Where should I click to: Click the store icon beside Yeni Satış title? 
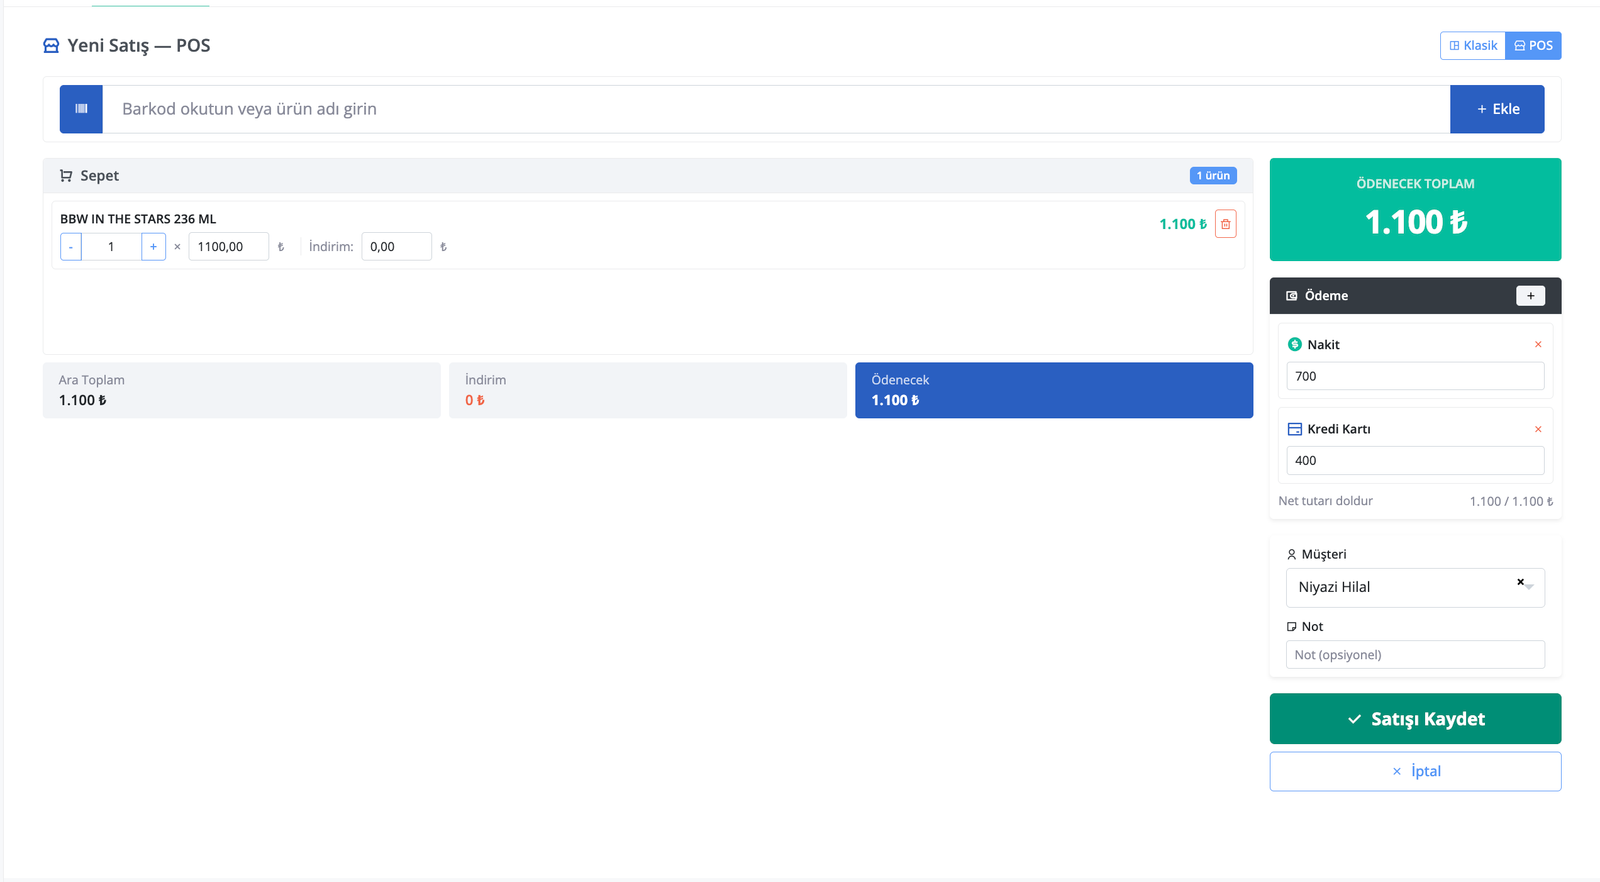[x=51, y=46]
